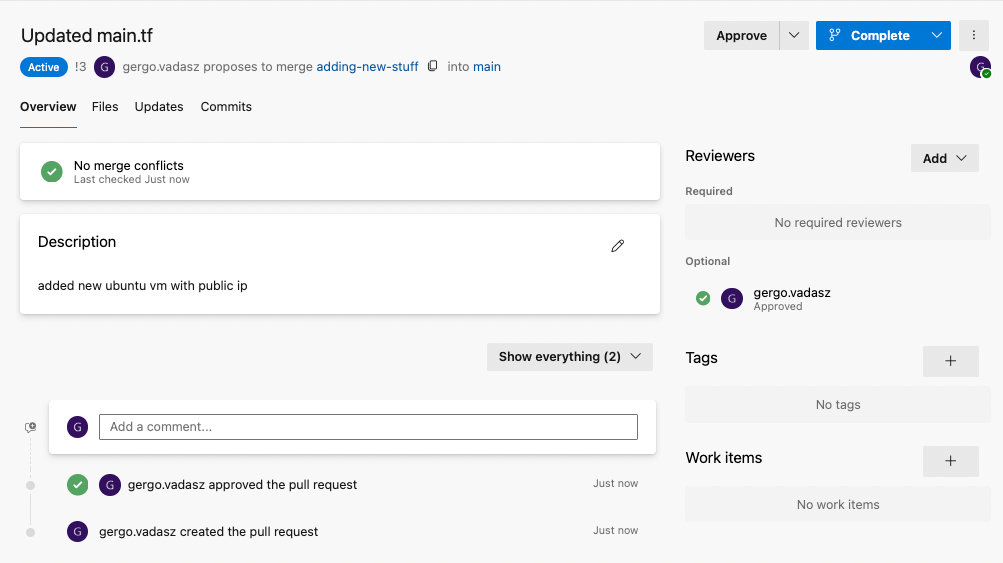Click the copy branch name icon
The image size is (1003, 563).
point(433,67)
